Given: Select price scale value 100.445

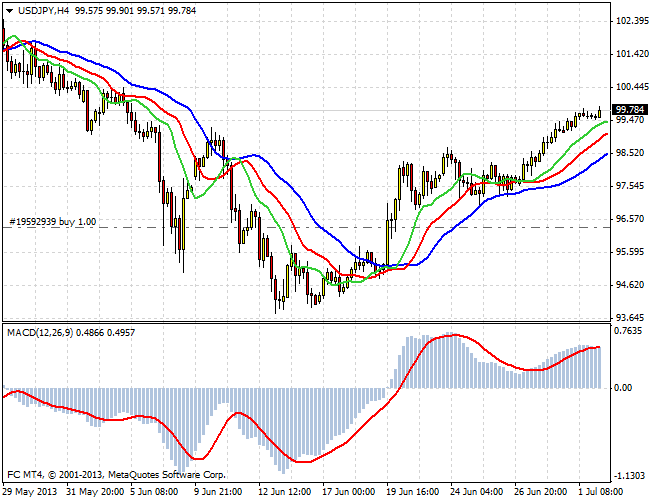Looking at the screenshot, I should pos(632,87).
